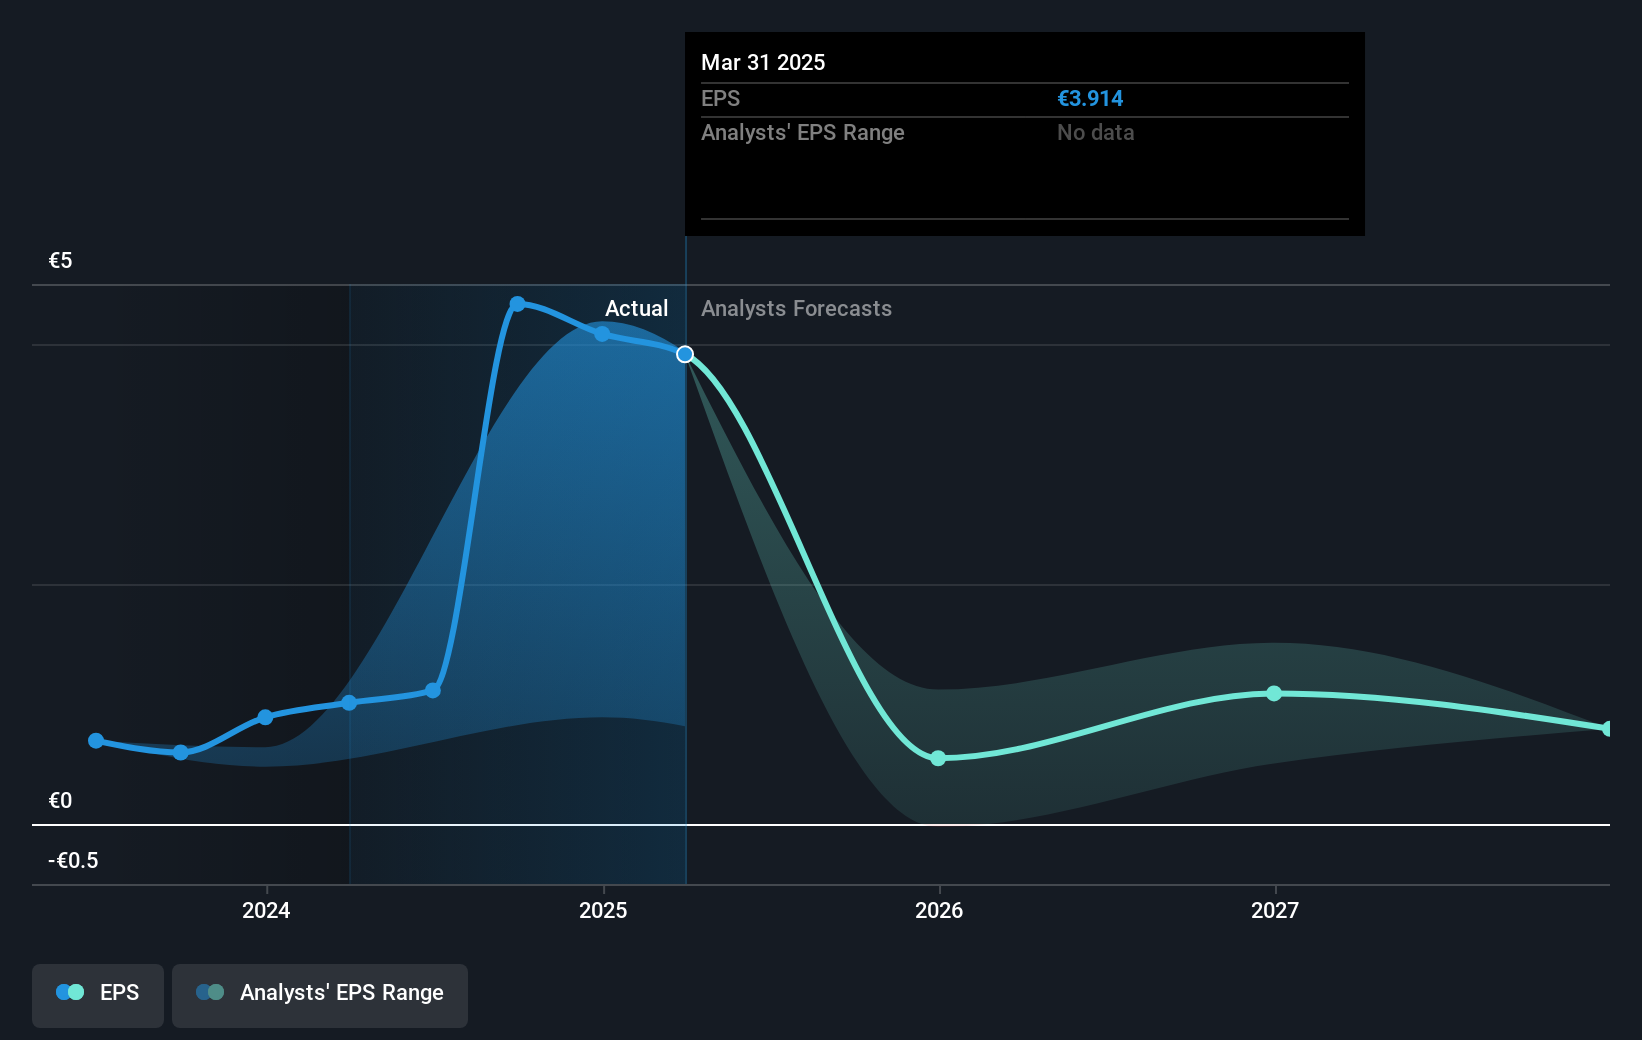Click the EPS data point before the sharp rise

click(433, 690)
